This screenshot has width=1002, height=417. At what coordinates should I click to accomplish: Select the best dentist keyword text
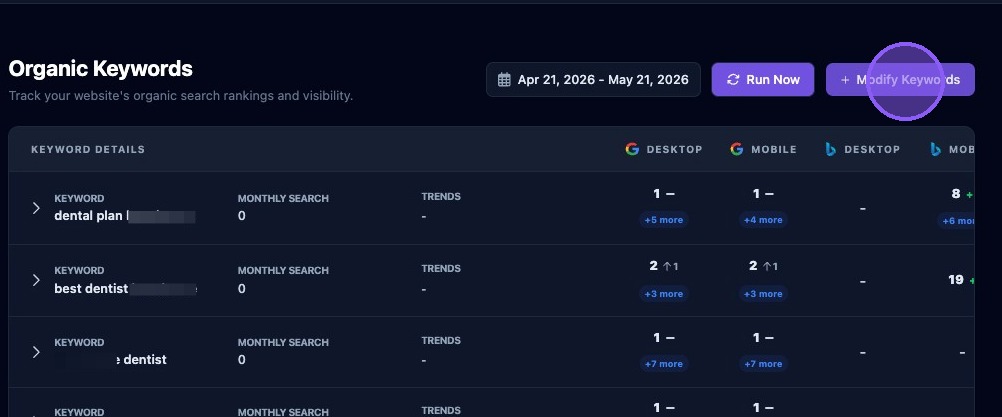click(91, 289)
